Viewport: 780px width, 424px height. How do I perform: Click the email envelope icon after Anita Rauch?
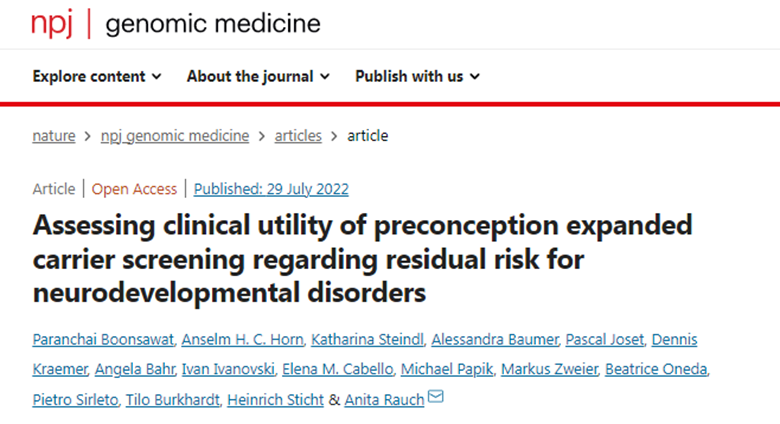point(435,398)
